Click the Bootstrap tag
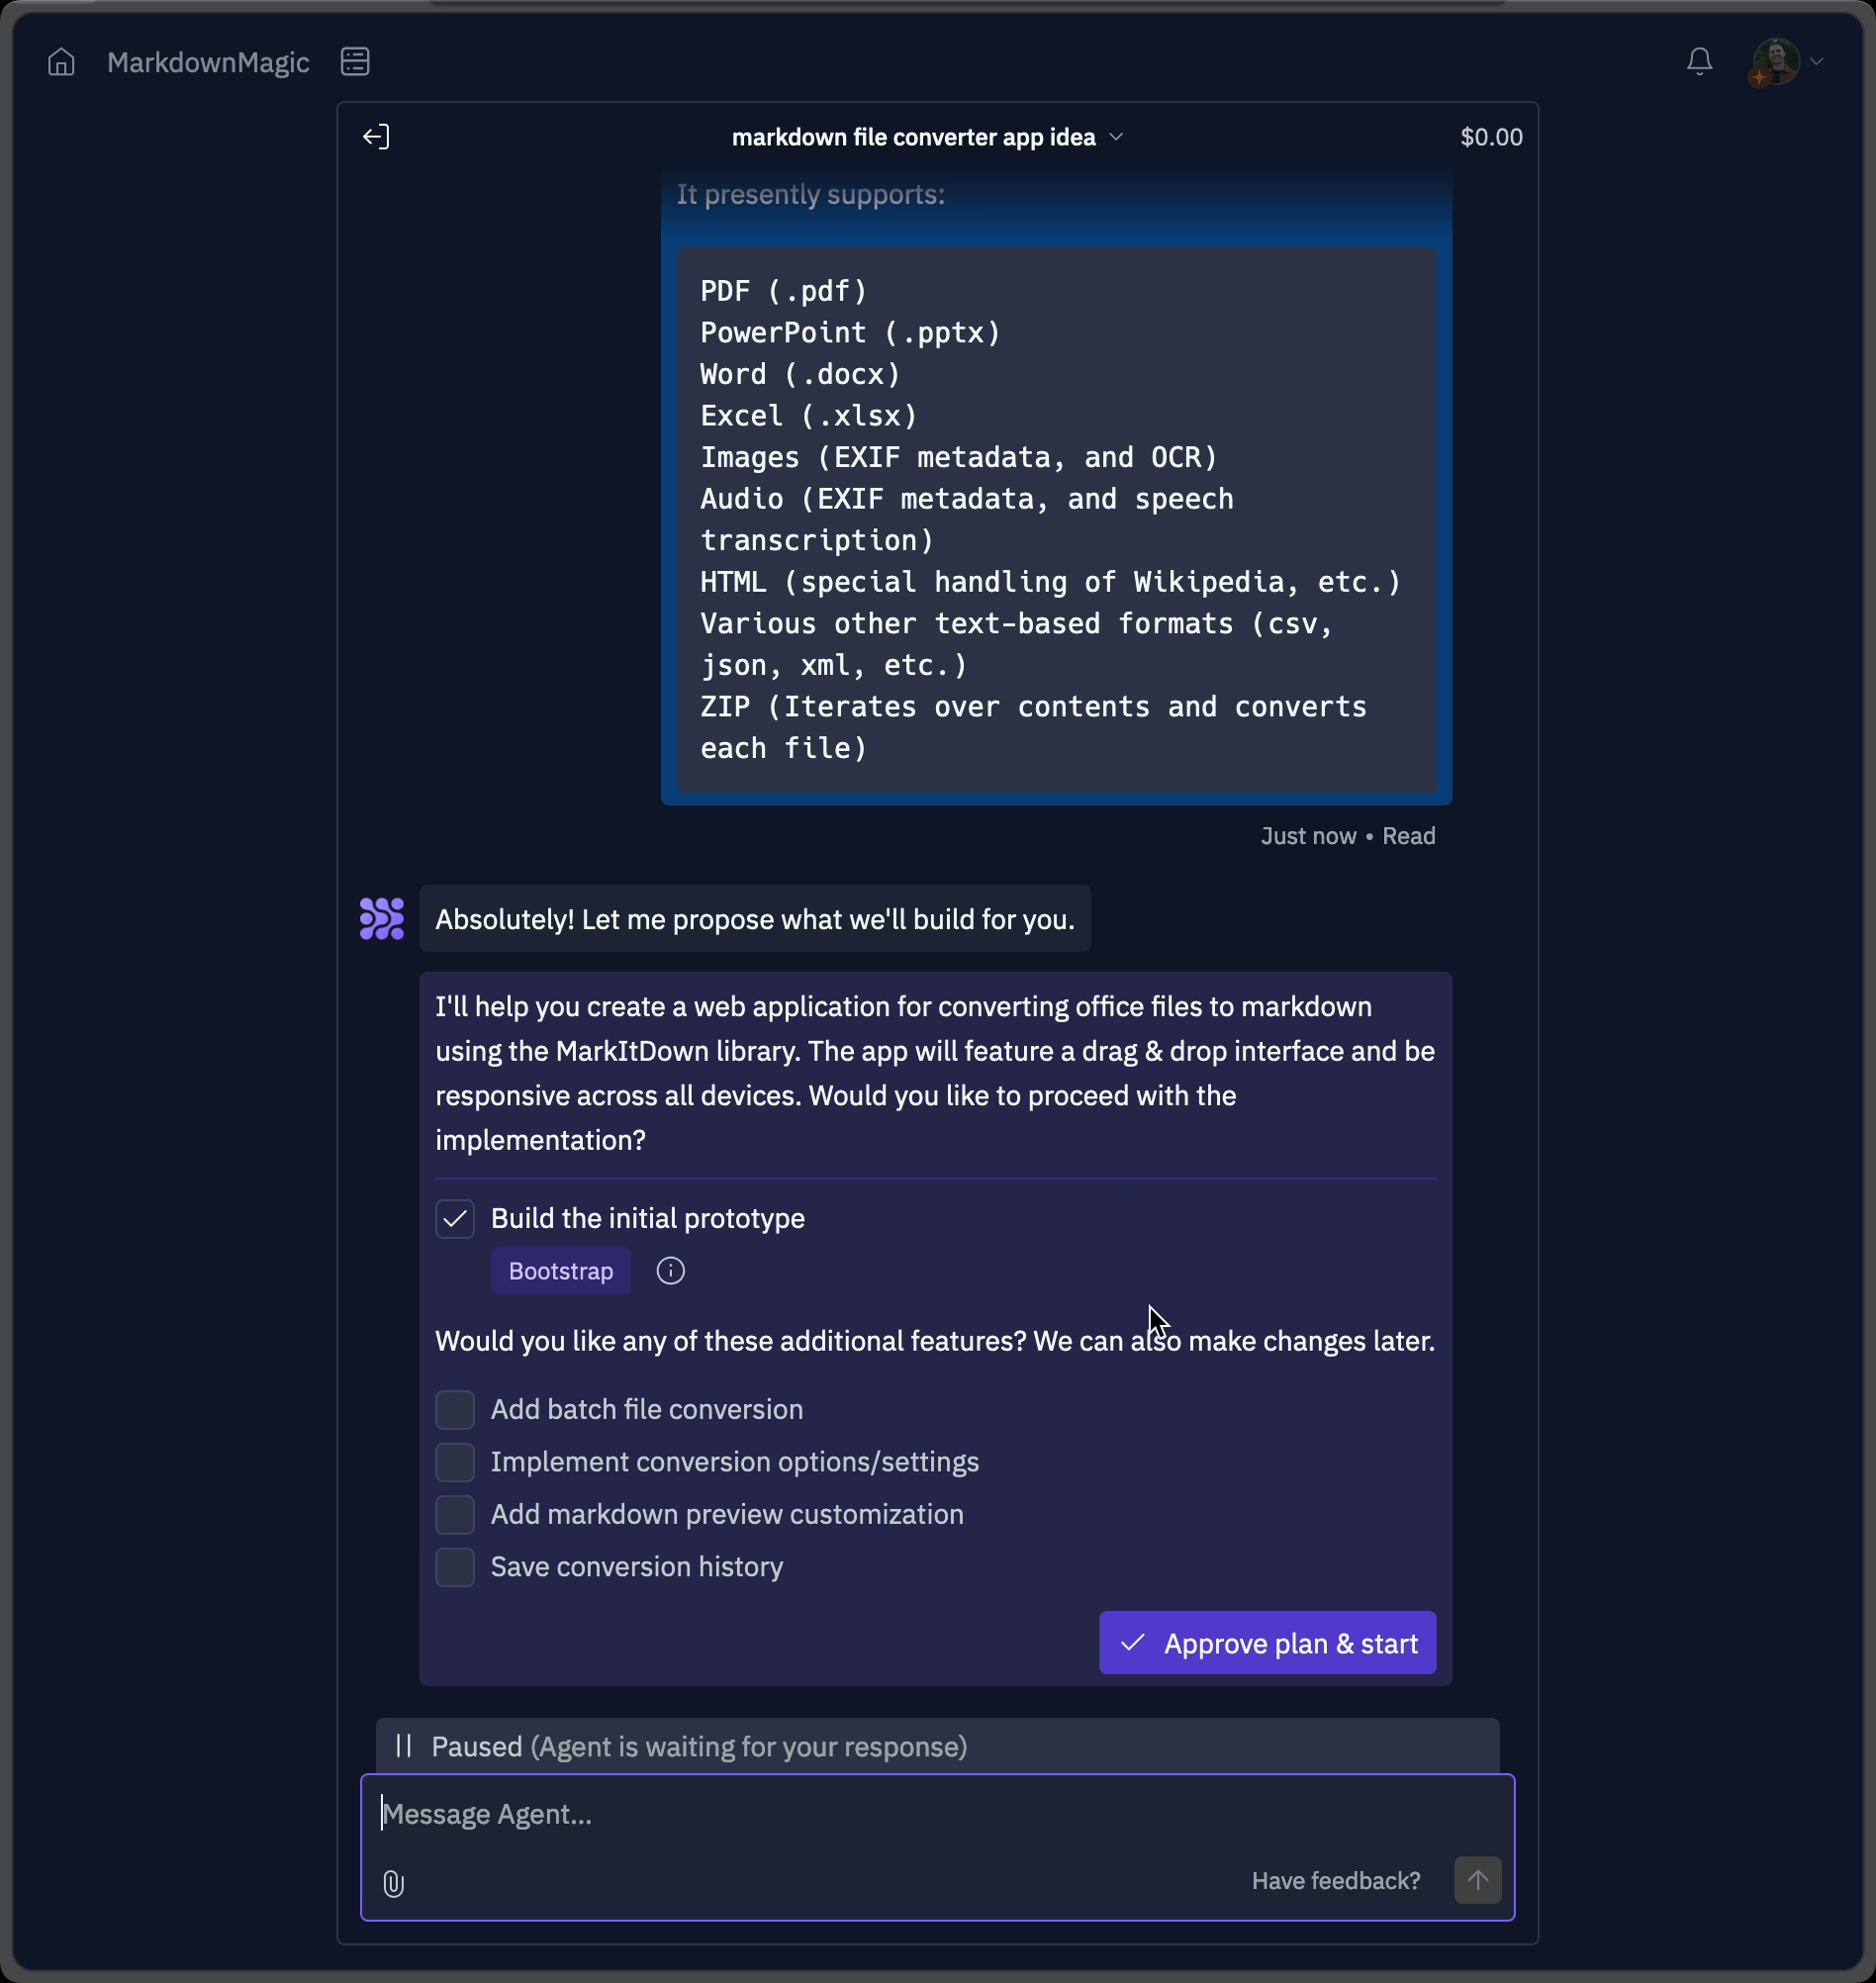 coord(561,1271)
